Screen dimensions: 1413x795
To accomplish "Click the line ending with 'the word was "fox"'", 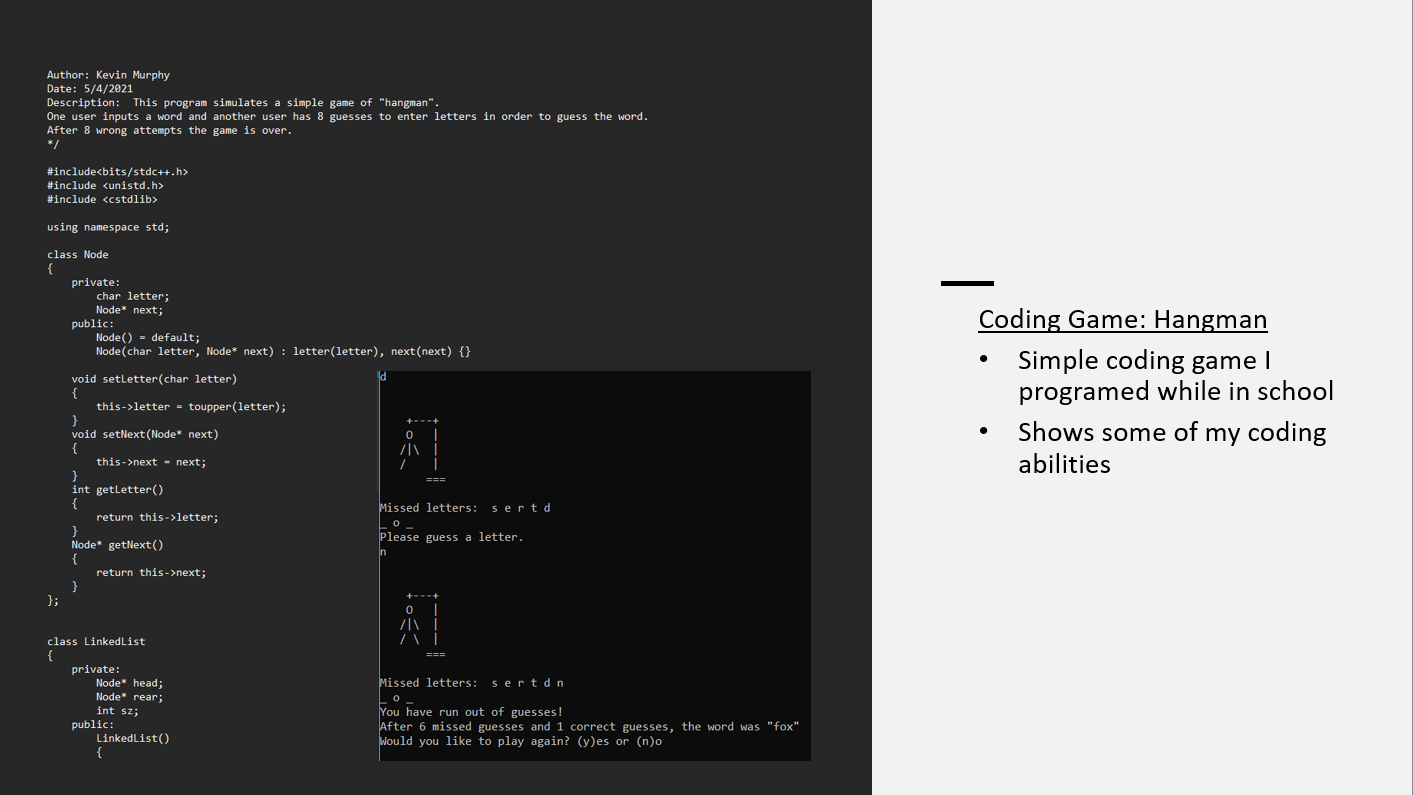I will pos(589,727).
